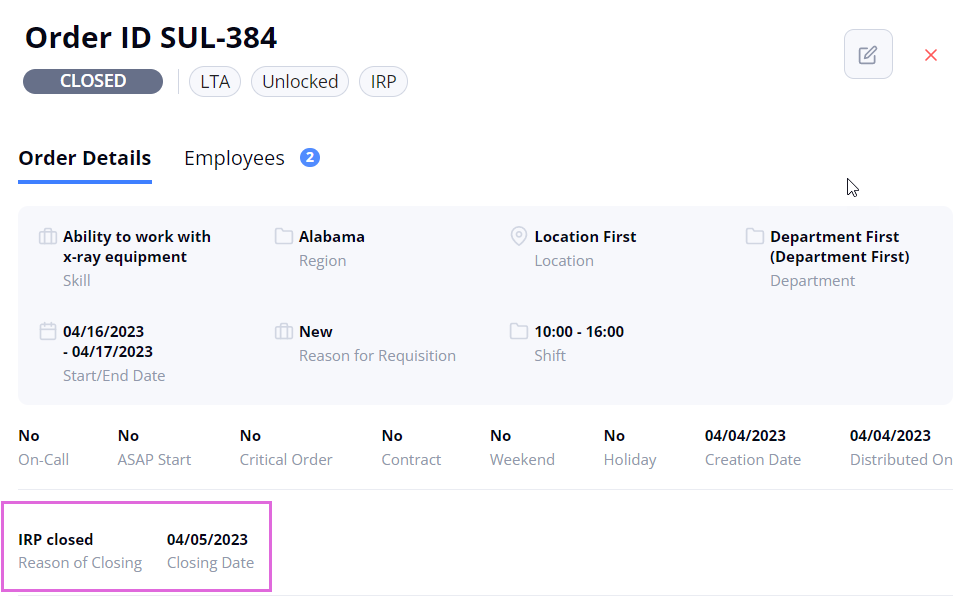The height and width of the screenshot is (614, 964).
Task: Click the location pin icon
Action: [x=519, y=237]
